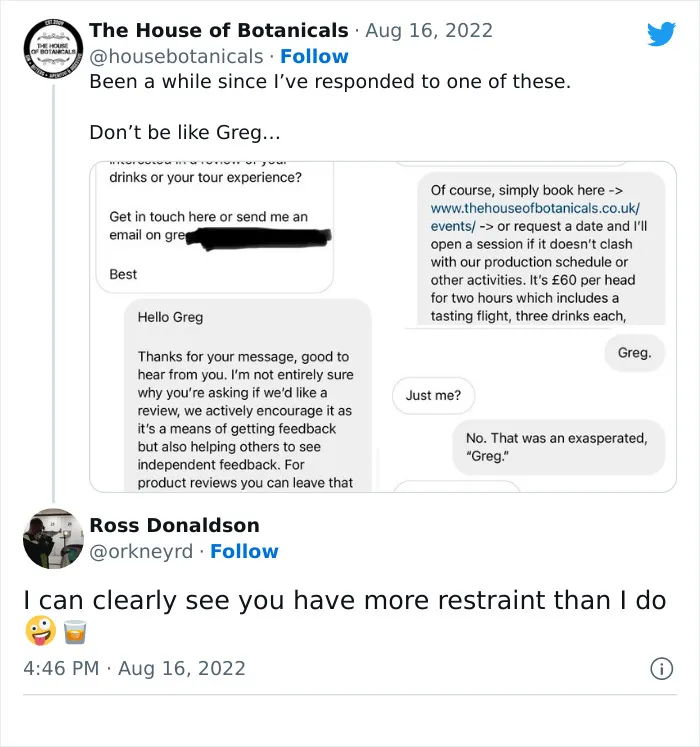The image size is (700, 747).
Task: Open the @orkneyrd handle link
Action: point(141,551)
